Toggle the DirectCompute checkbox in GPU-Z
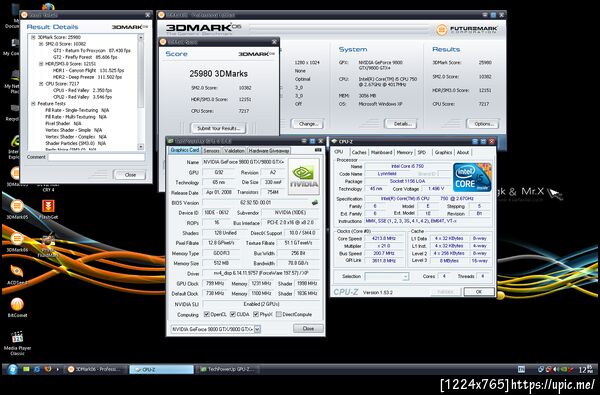 coord(279,314)
